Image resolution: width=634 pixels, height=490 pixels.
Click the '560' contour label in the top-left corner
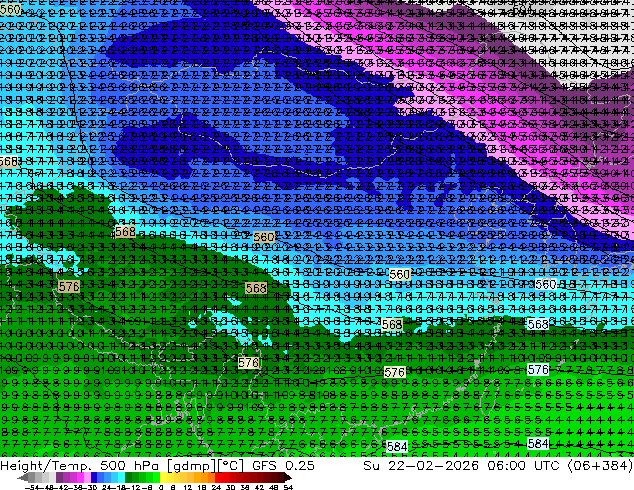10,9
